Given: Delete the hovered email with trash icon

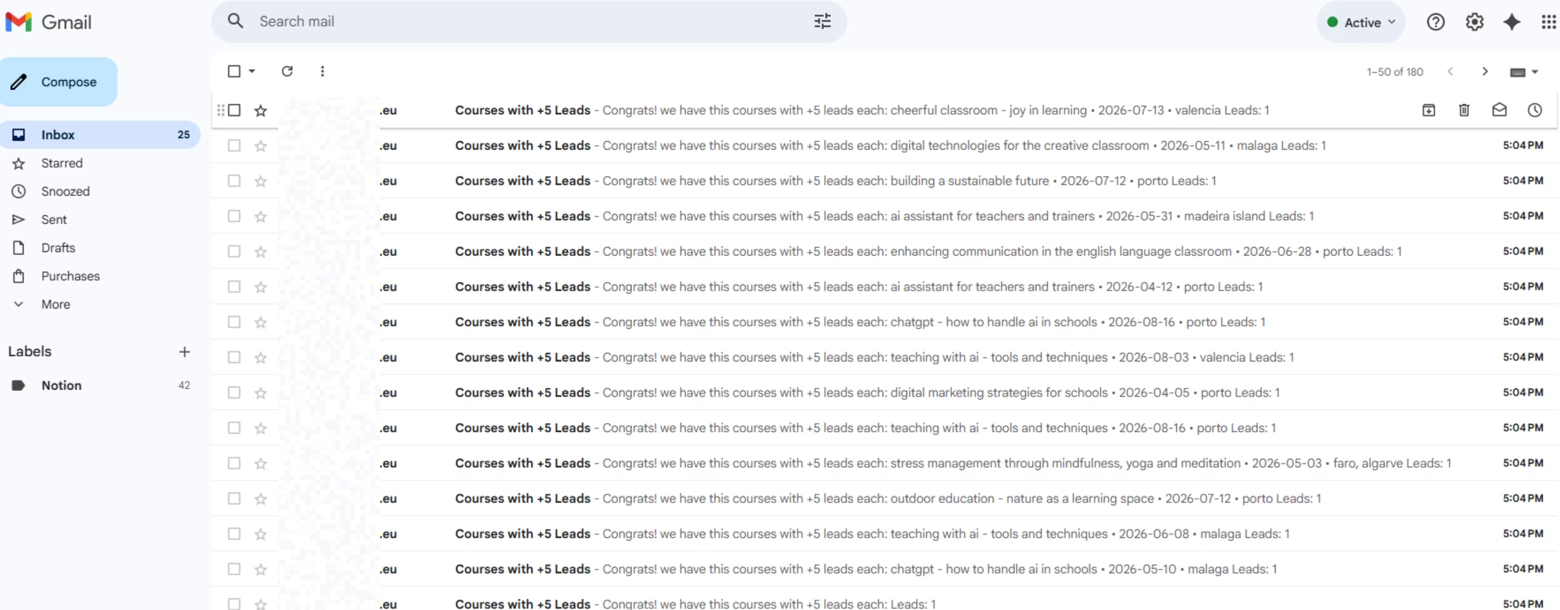Looking at the screenshot, I should point(1464,110).
